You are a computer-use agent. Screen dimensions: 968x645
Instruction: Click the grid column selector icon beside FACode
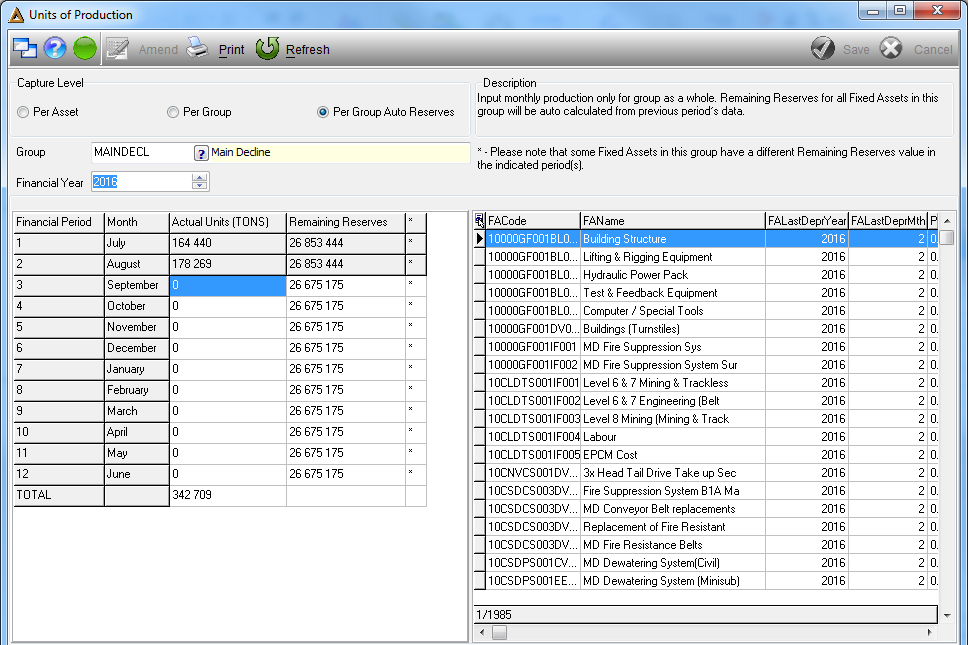point(480,220)
